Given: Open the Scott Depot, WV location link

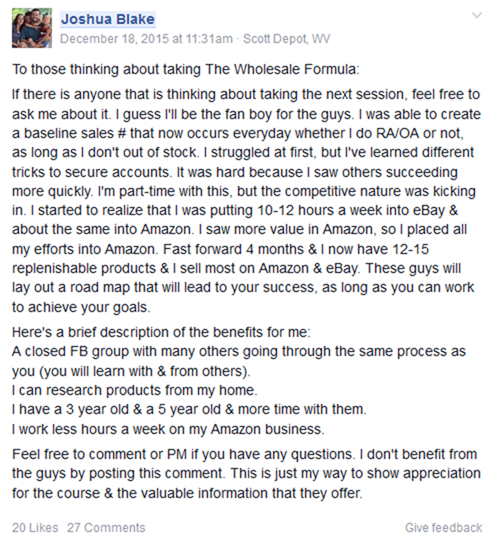Looking at the screenshot, I should (286, 38).
